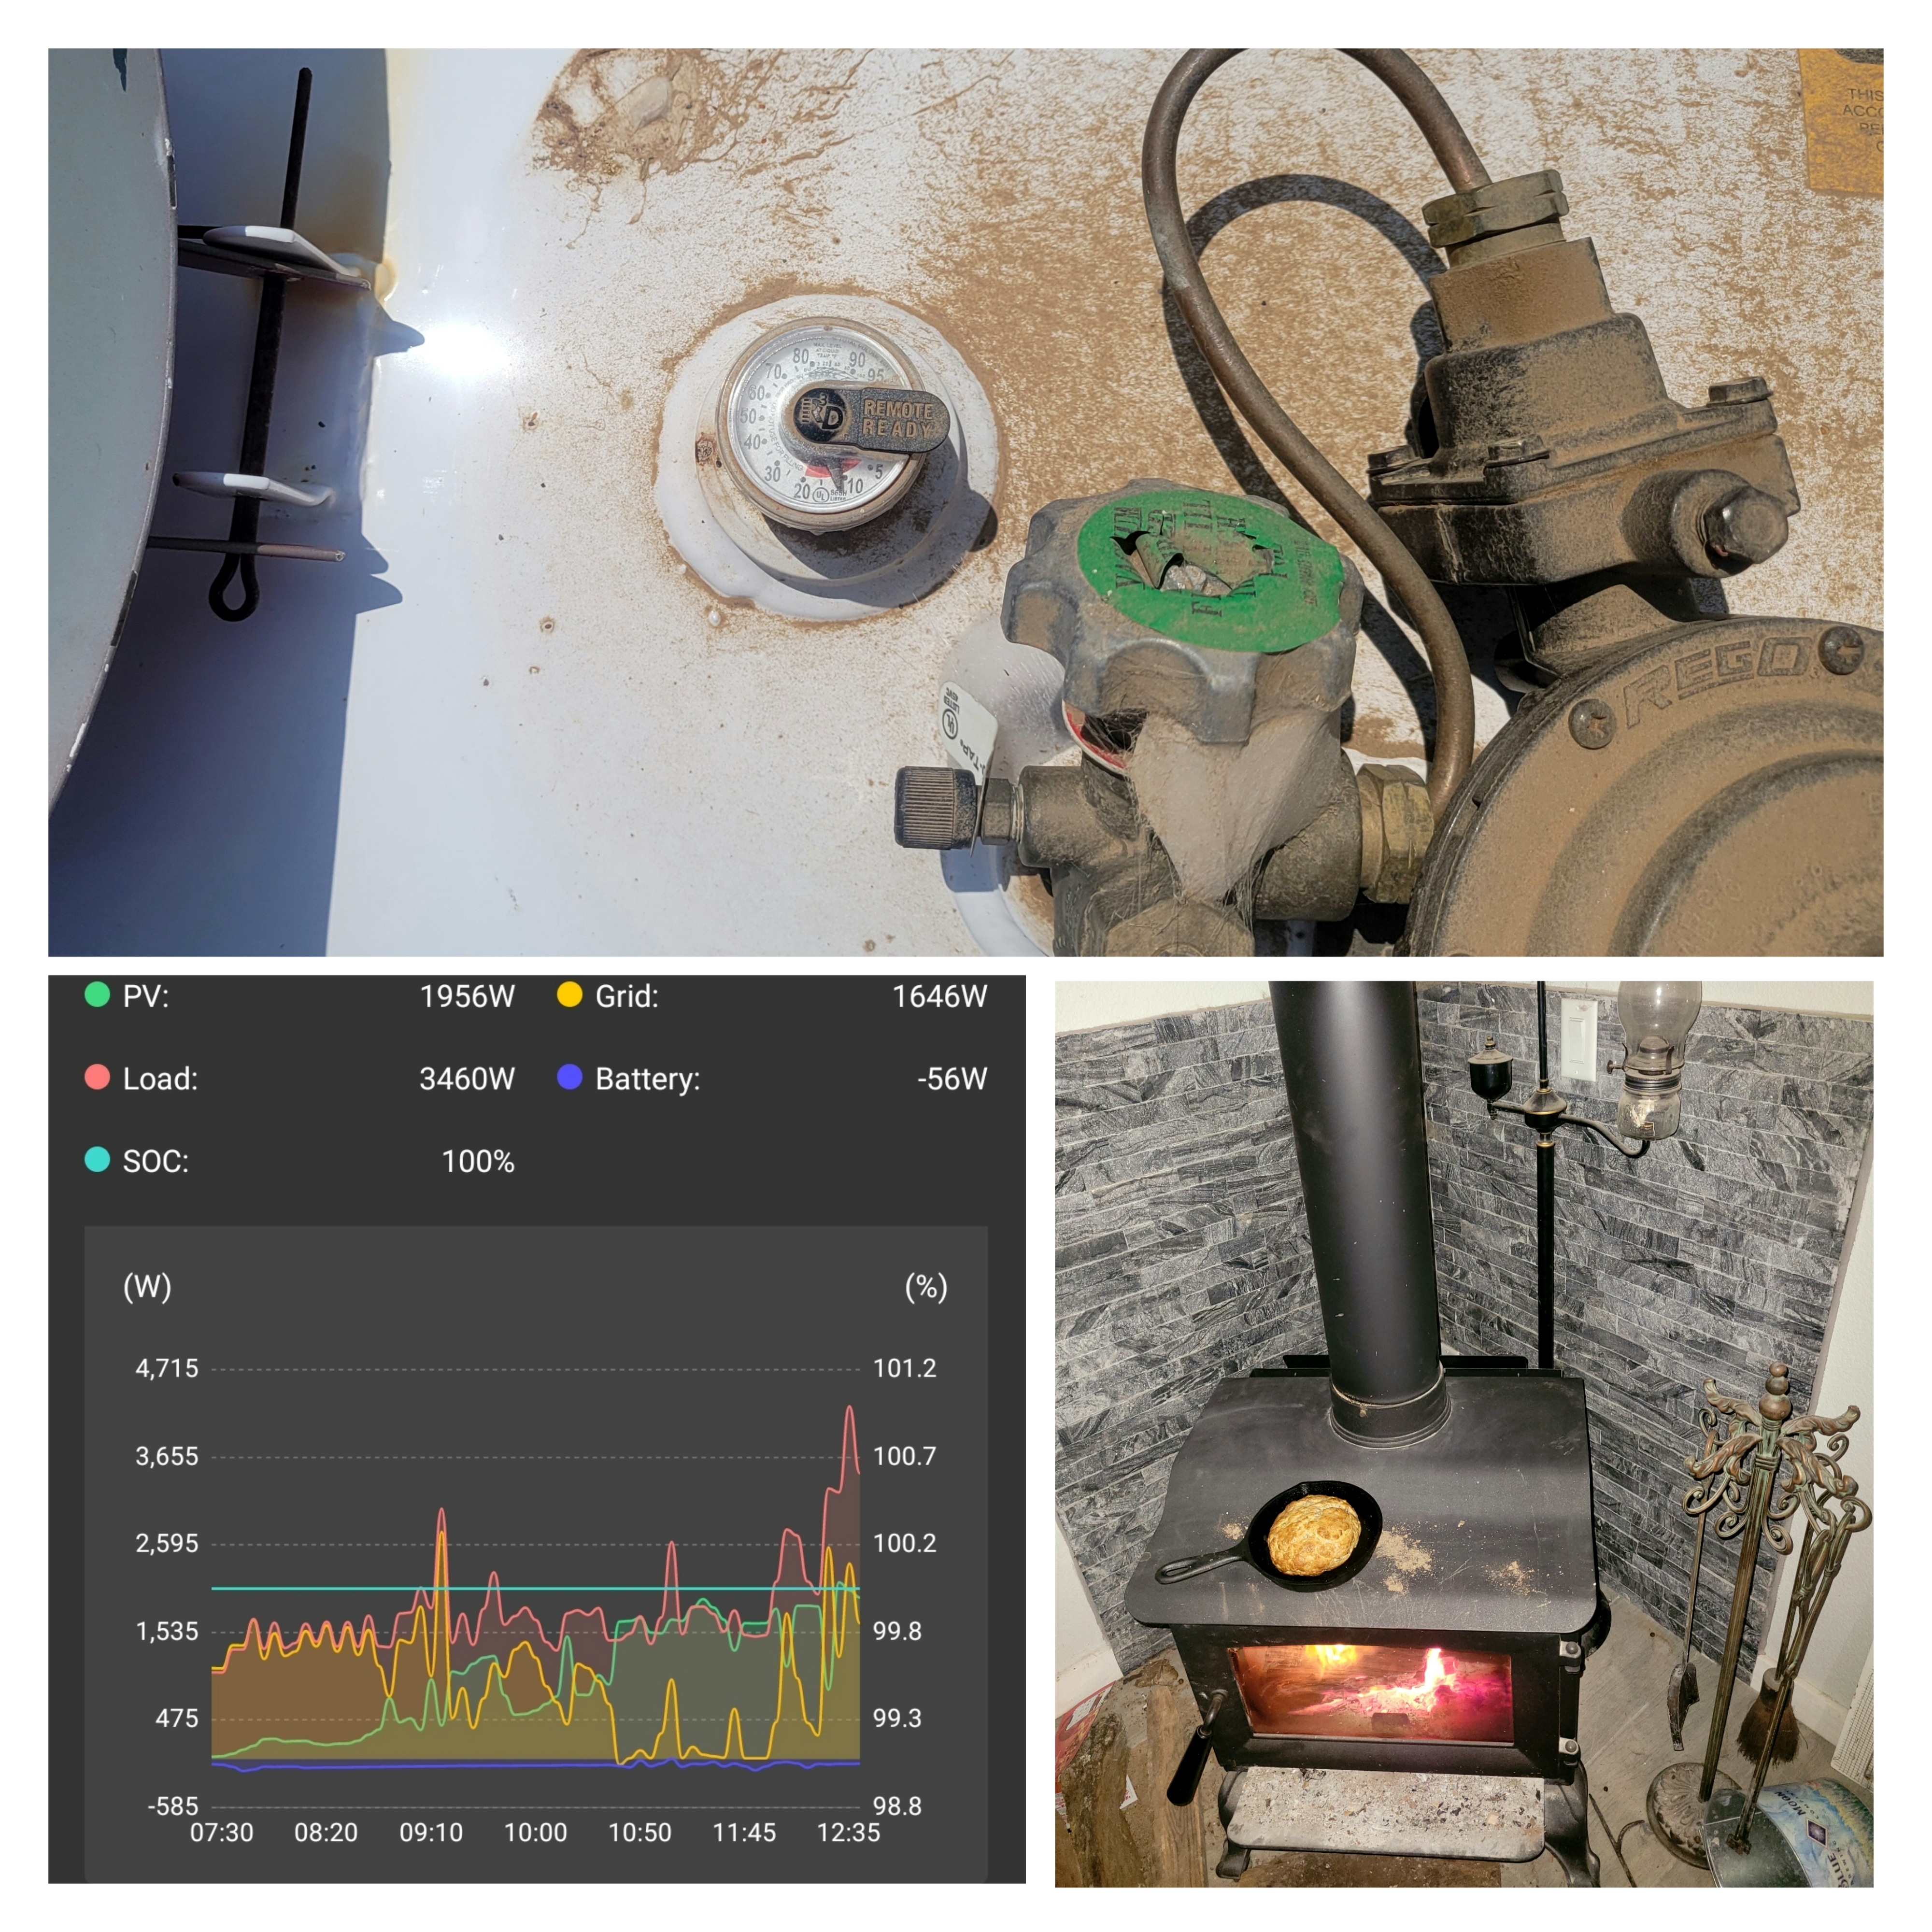Click the Load: label
The width and height of the screenshot is (1932, 1932).
tap(160, 1078)
